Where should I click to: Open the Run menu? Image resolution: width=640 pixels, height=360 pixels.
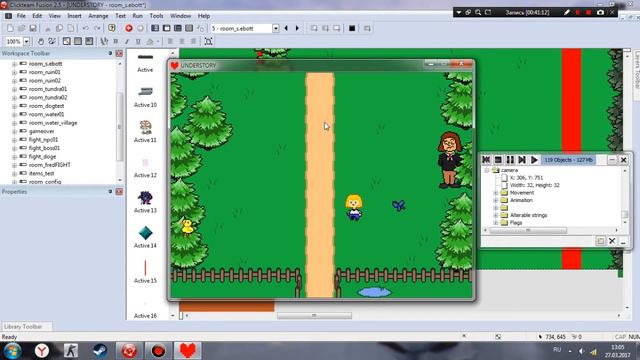click(138, 16)
